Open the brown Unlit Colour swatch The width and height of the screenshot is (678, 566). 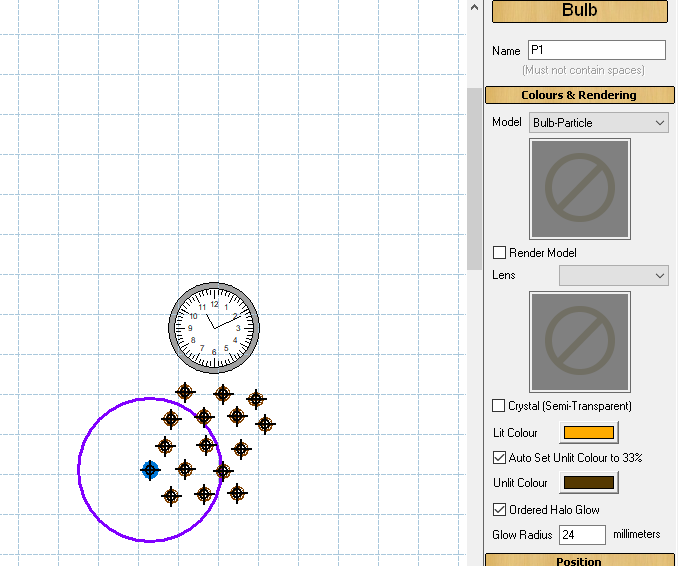click(x=589, y=483)
